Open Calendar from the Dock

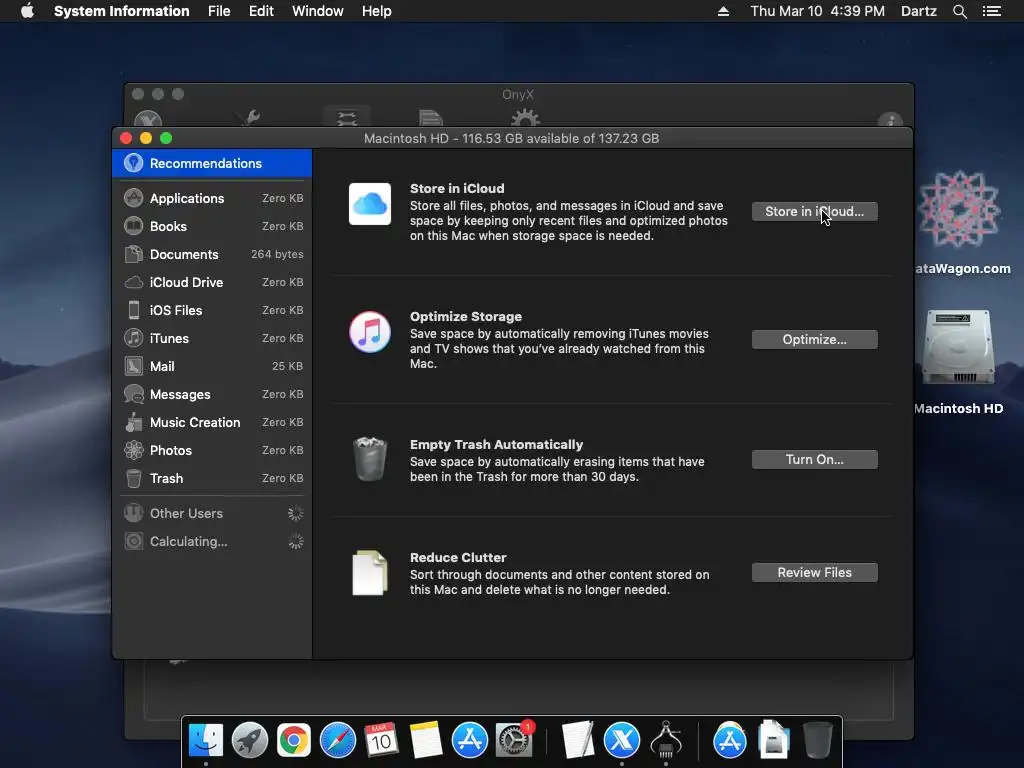point(381,741)
